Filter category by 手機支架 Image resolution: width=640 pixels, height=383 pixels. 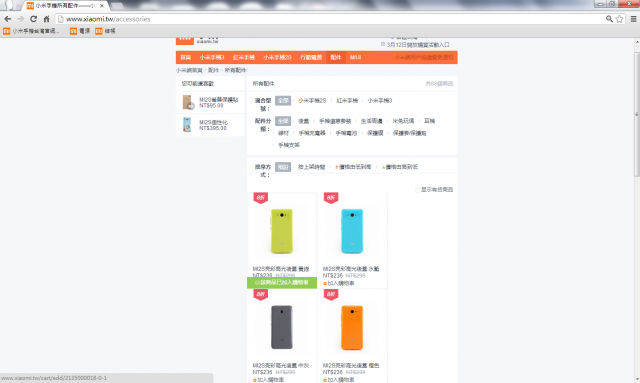tap(289, 145)
